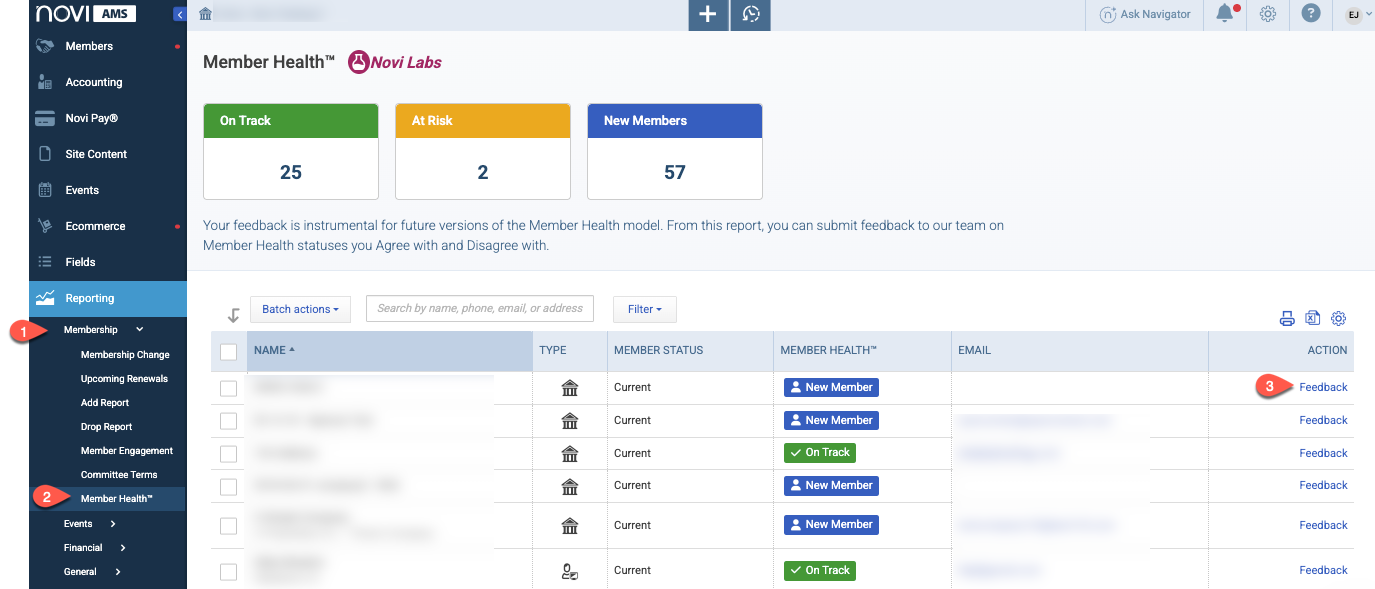The image size is (1375, 589).
Task: Click the bank building icon in top bar
Action: coord(205,14)
